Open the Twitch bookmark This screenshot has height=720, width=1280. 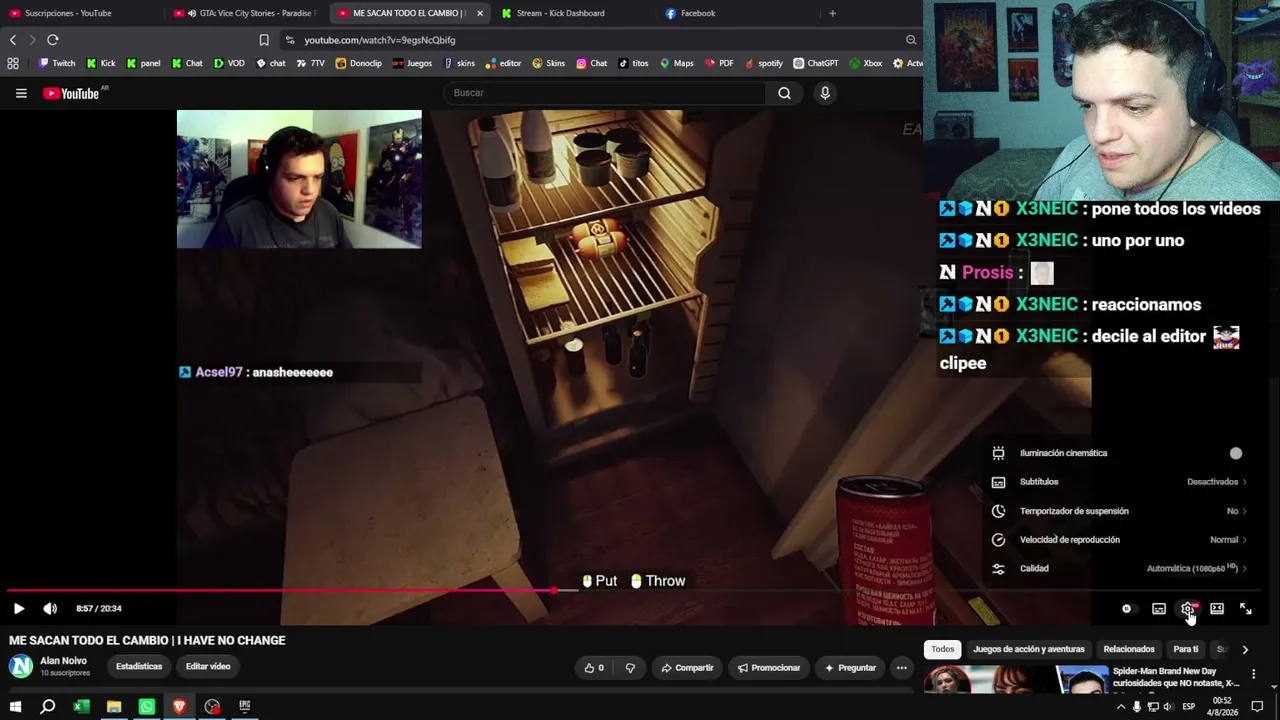coord(57,63)
